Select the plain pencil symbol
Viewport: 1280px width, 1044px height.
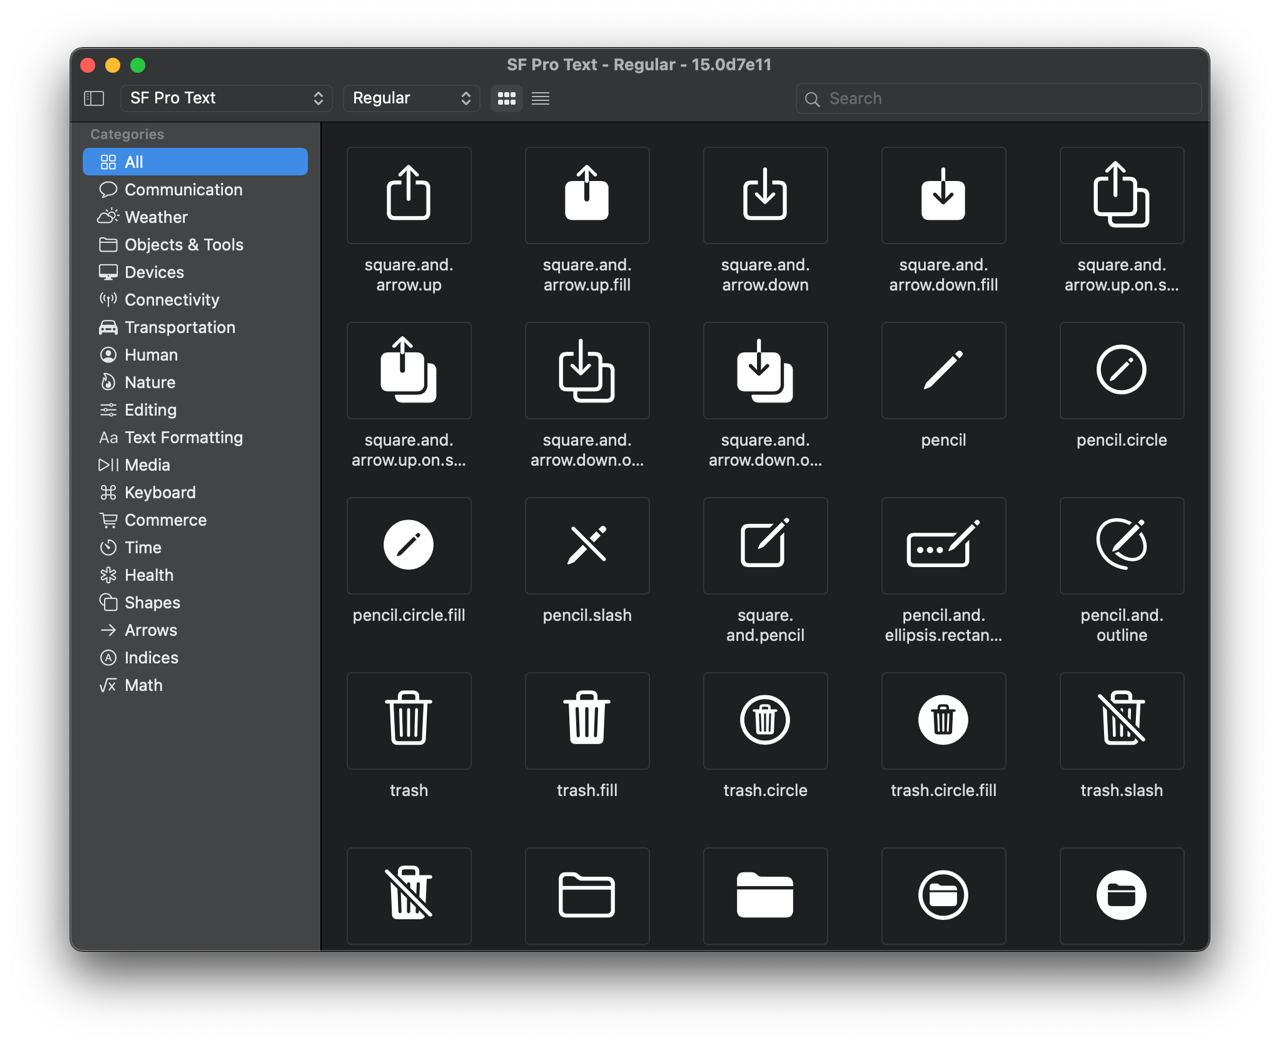(943, 370)
